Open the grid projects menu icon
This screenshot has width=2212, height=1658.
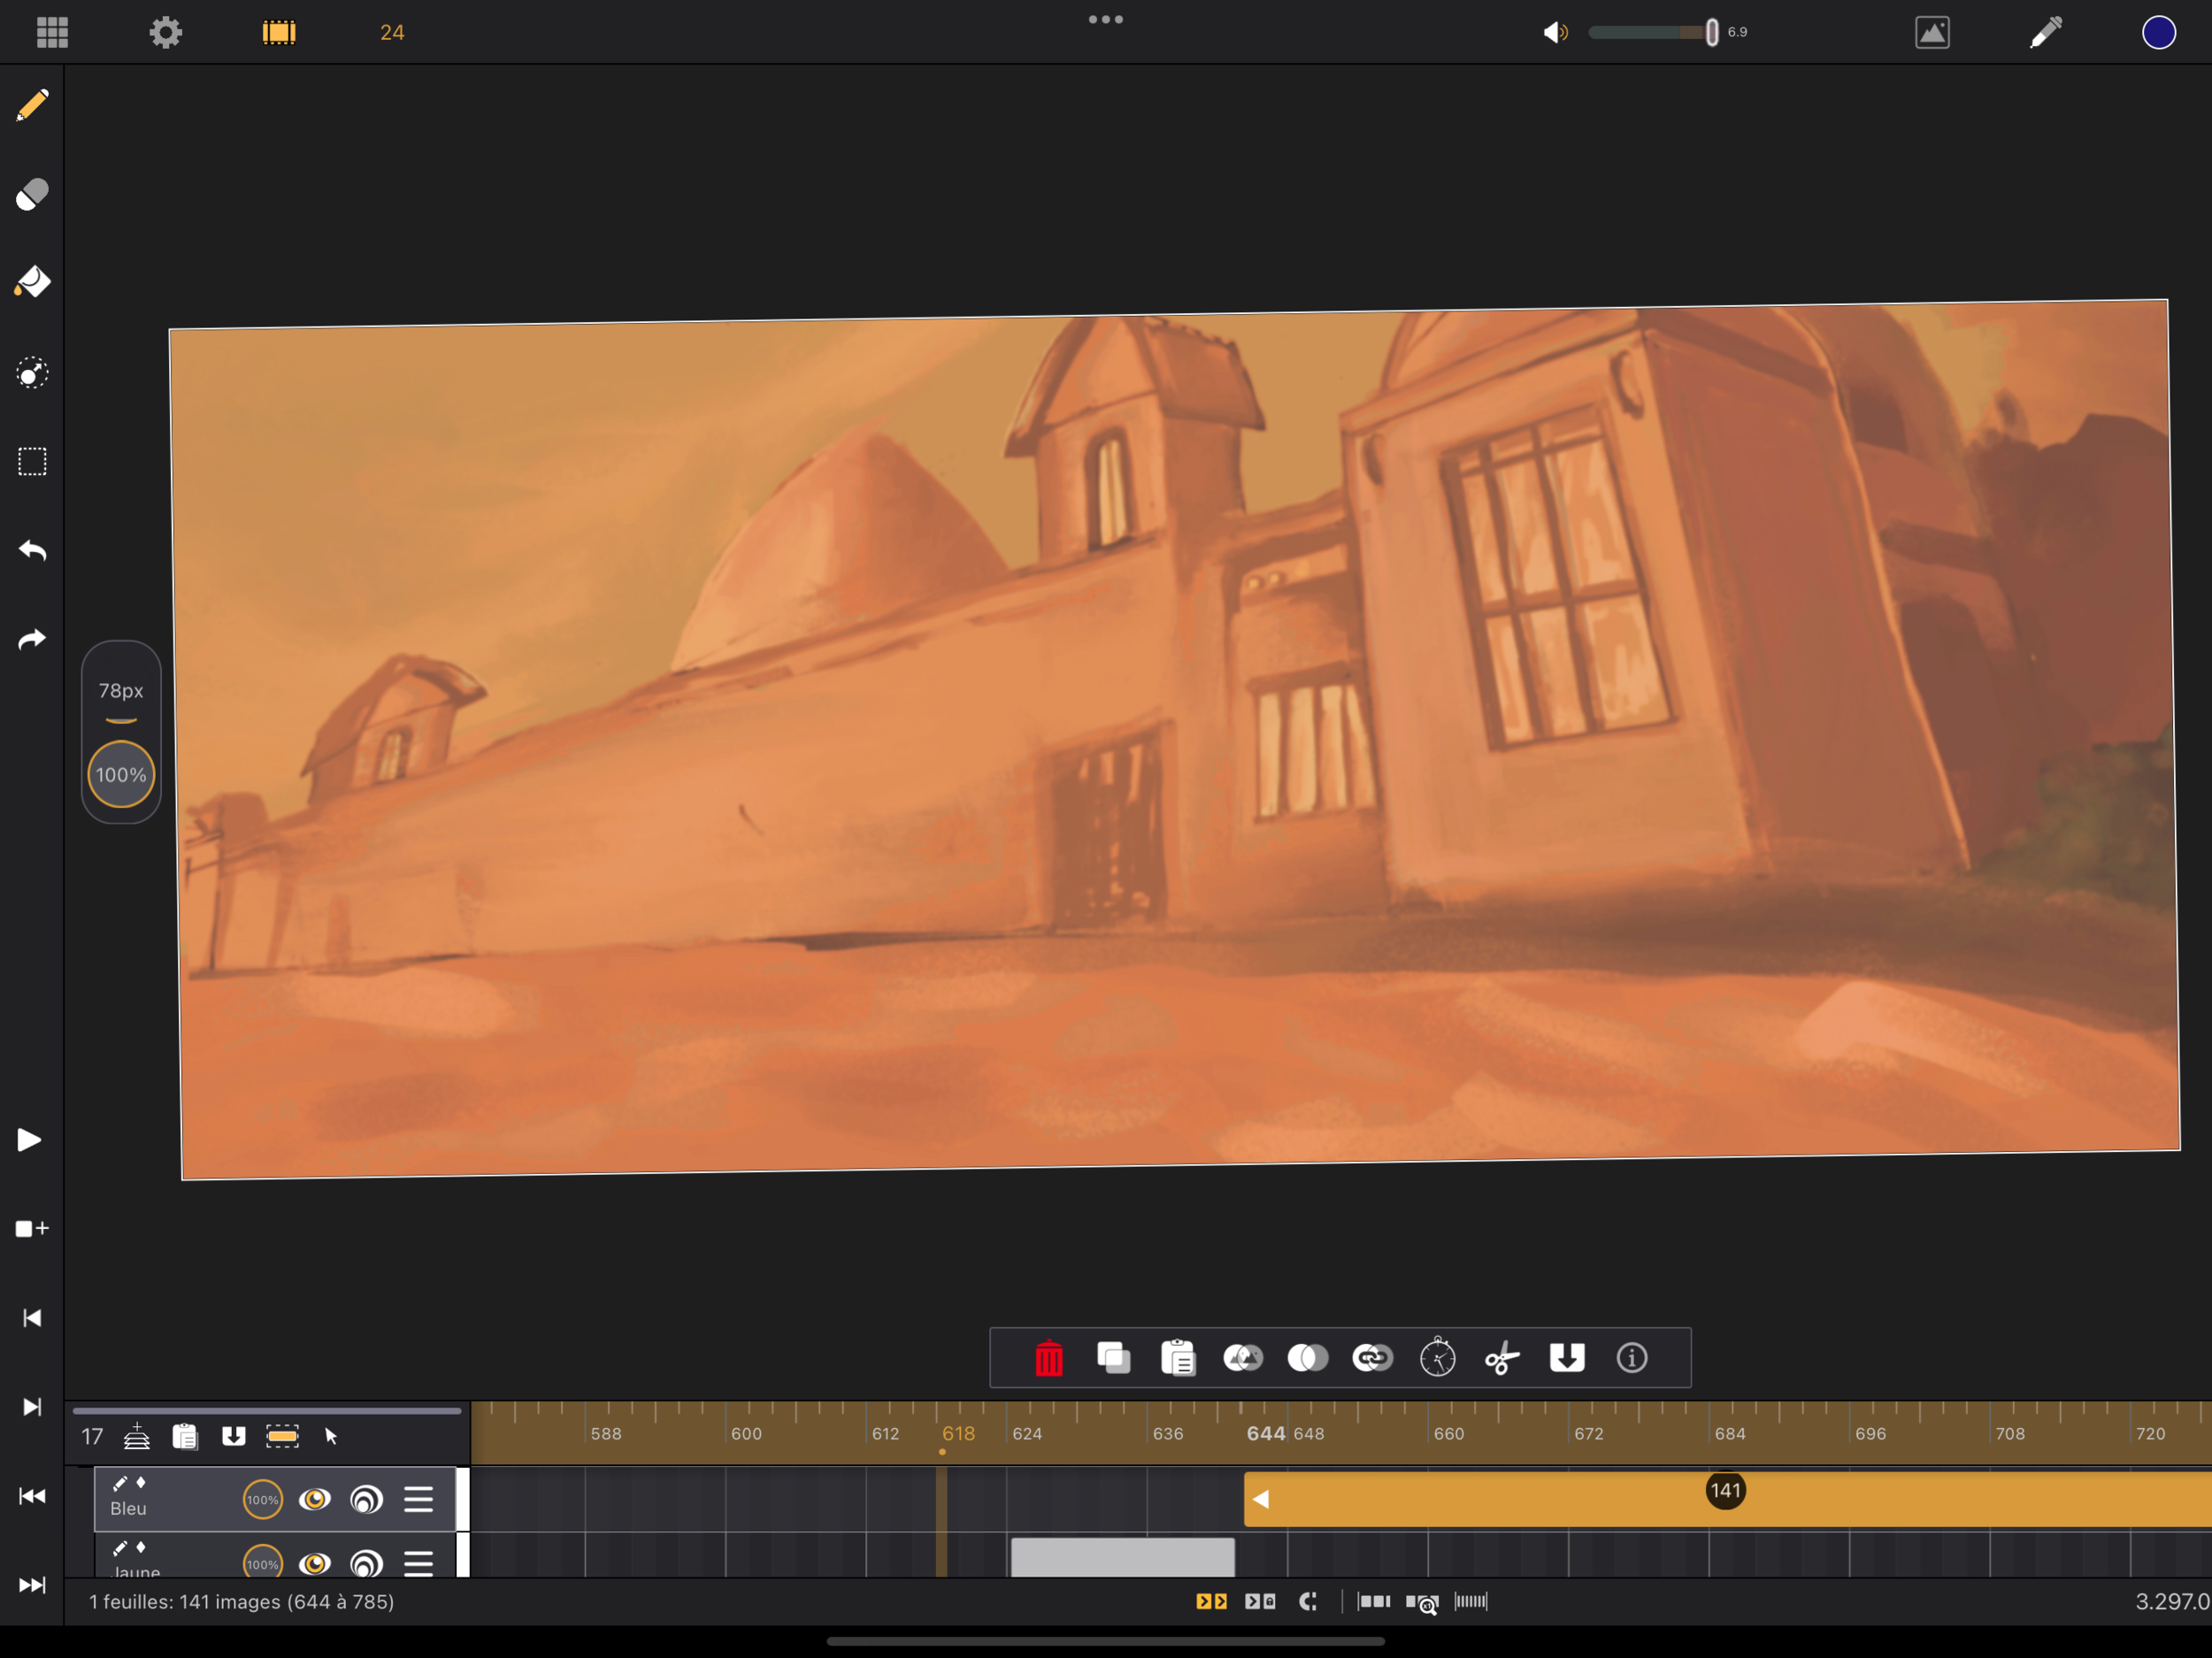52,32
